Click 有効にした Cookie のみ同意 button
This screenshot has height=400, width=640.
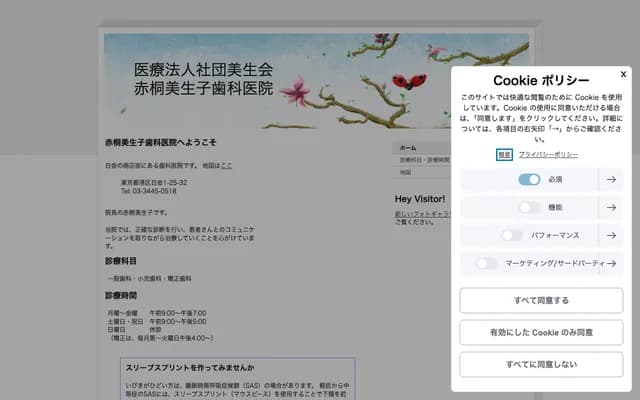pos(541,332)
